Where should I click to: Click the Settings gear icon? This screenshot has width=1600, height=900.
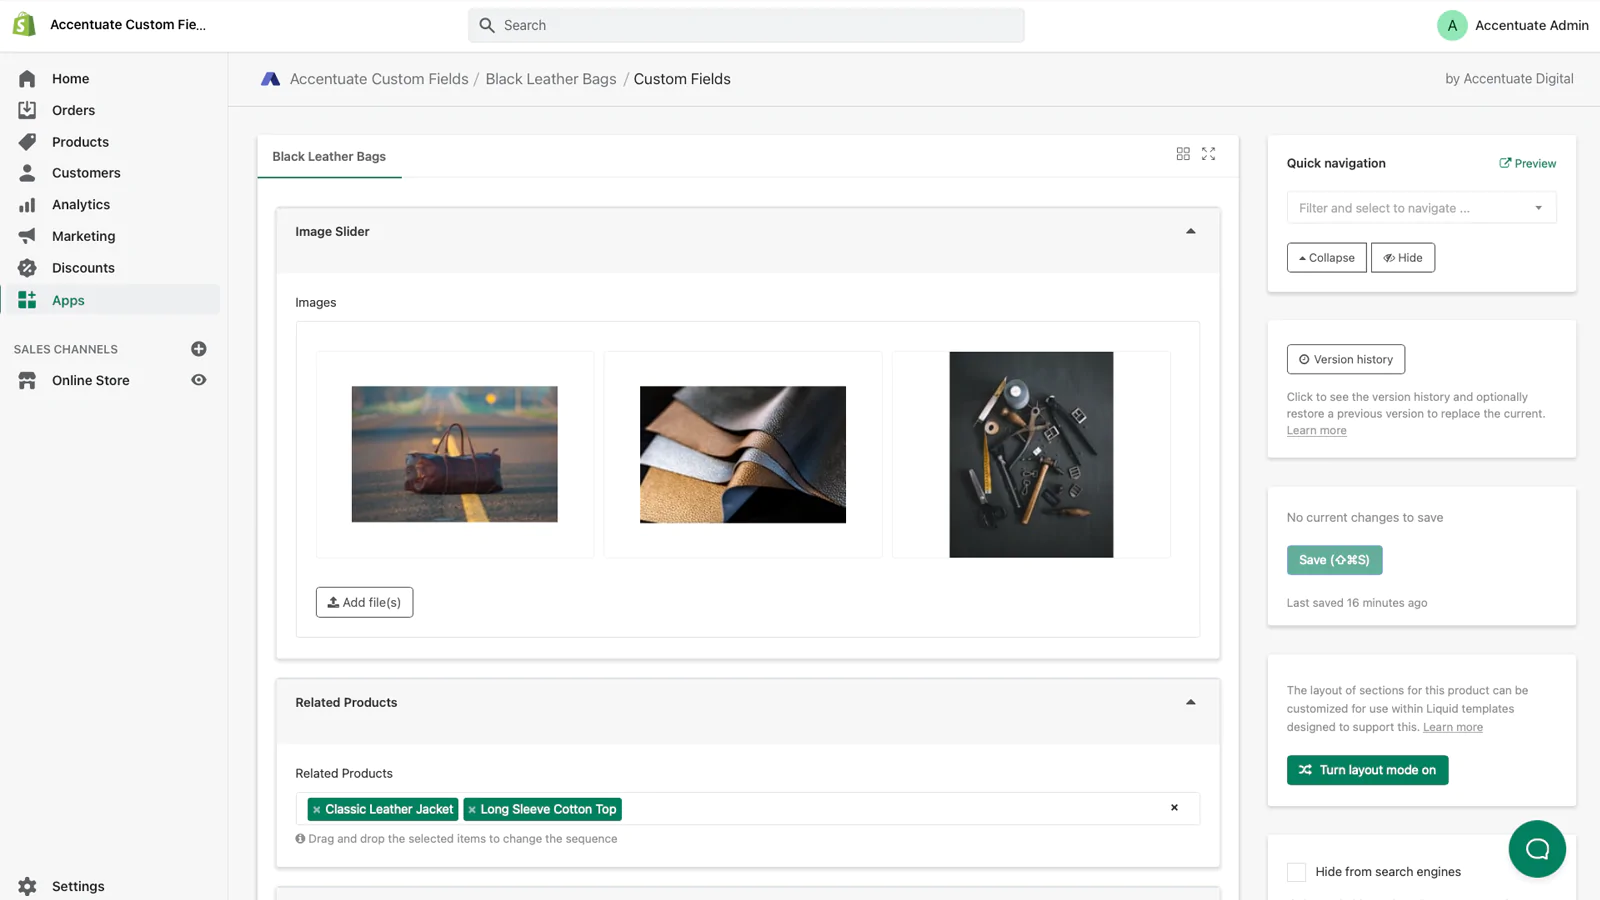(27, 886)
